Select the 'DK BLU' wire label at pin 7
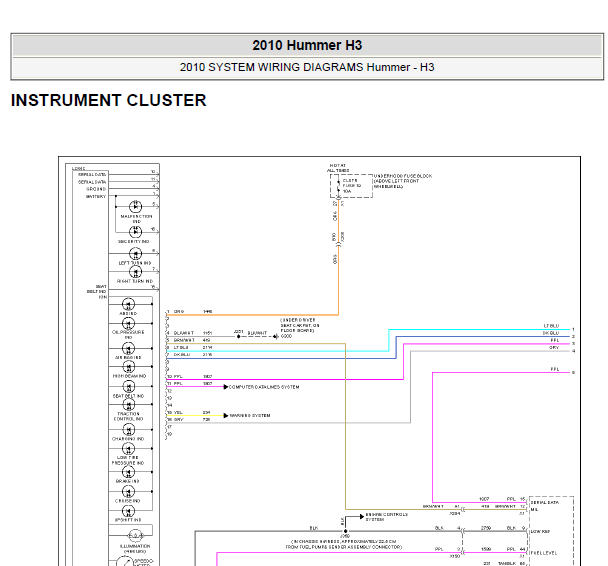 coord(182,355)
